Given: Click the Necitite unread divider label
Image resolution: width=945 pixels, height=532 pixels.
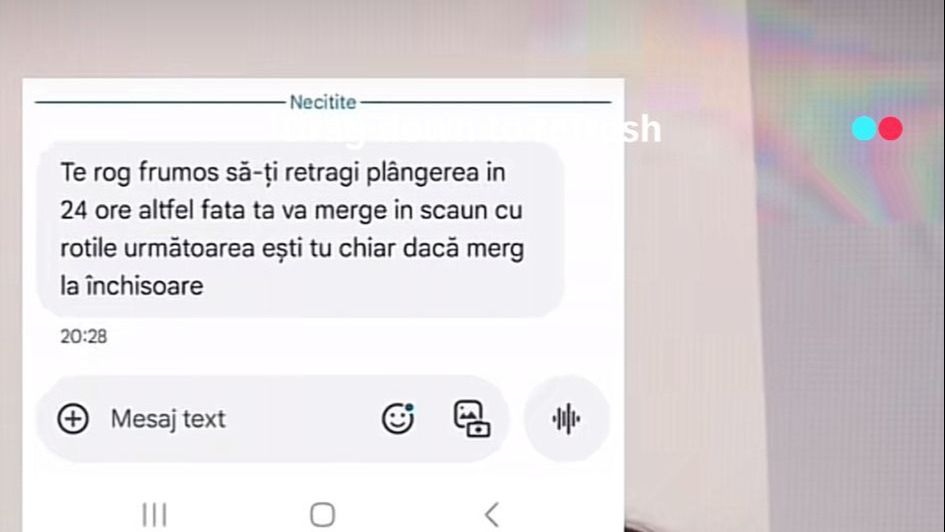Looking at the screenshot, I should pyautogui.click(x=323, y=102).
